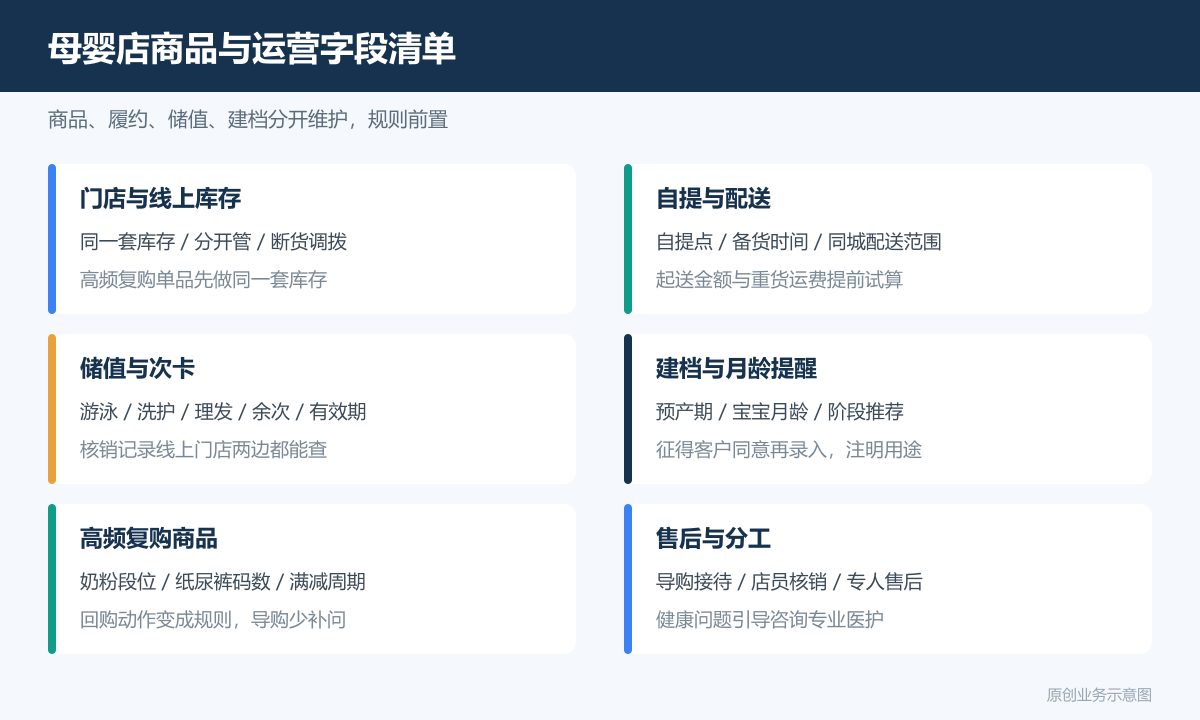Image resolution: width=1200 pixels, height=720 pixels.
Task: Click the title 母婴店商品与运营字段清单
Action: (x=251, y=48)
